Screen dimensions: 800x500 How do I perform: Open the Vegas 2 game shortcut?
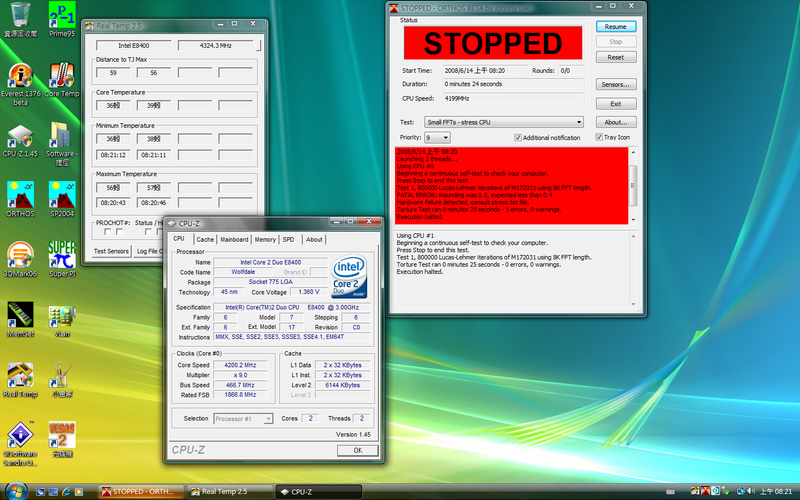62,440
